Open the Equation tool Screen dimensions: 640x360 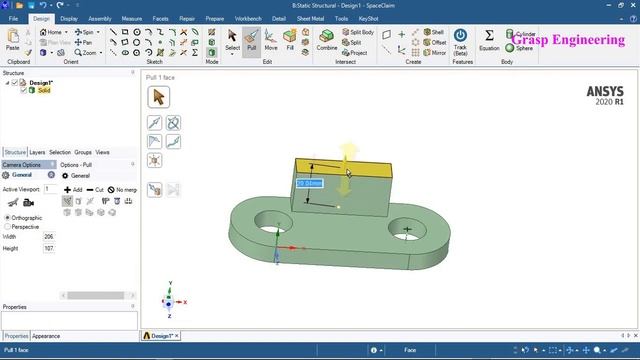(489, 40)
